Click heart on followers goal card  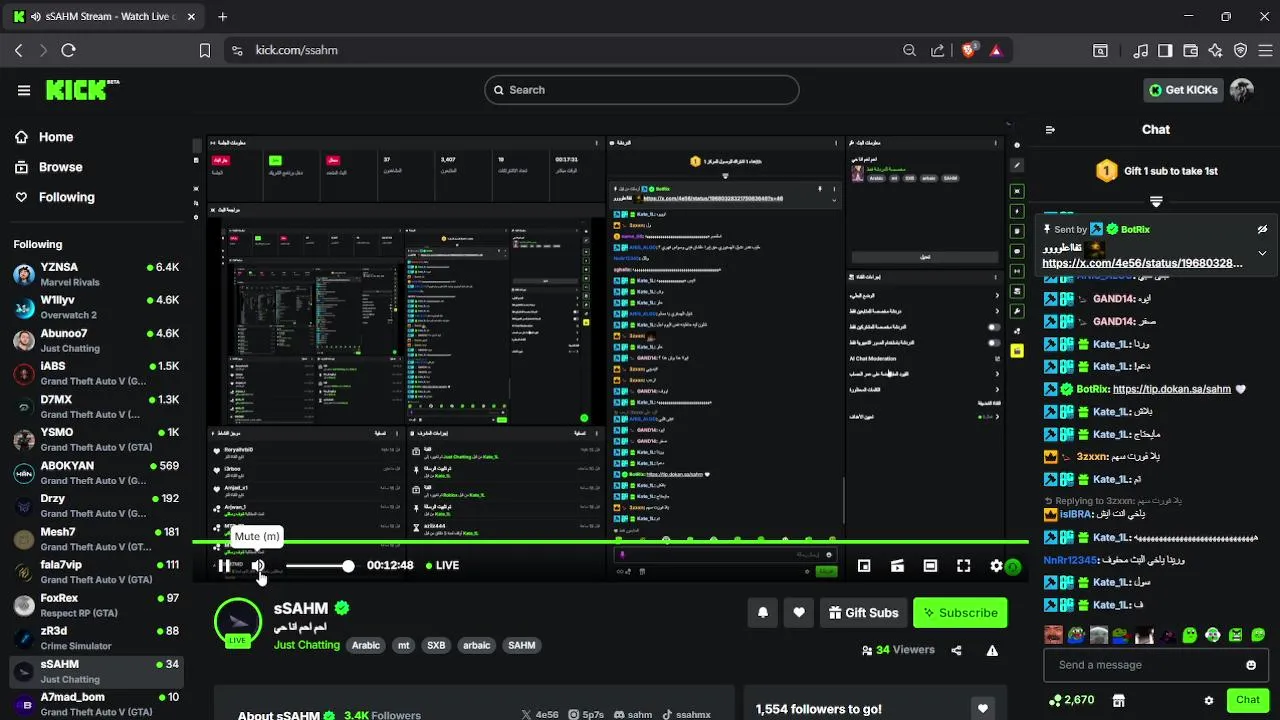coord(983,709)
